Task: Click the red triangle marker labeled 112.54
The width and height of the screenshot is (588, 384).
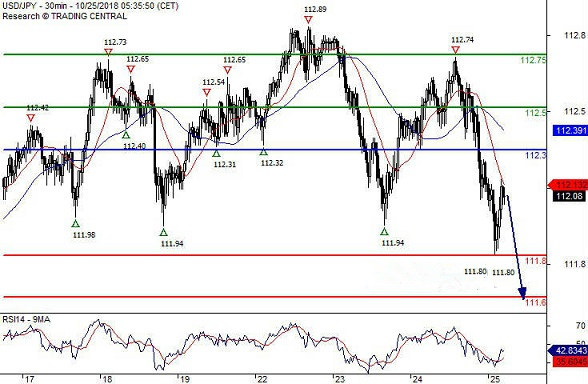Action: coord(207,92)
